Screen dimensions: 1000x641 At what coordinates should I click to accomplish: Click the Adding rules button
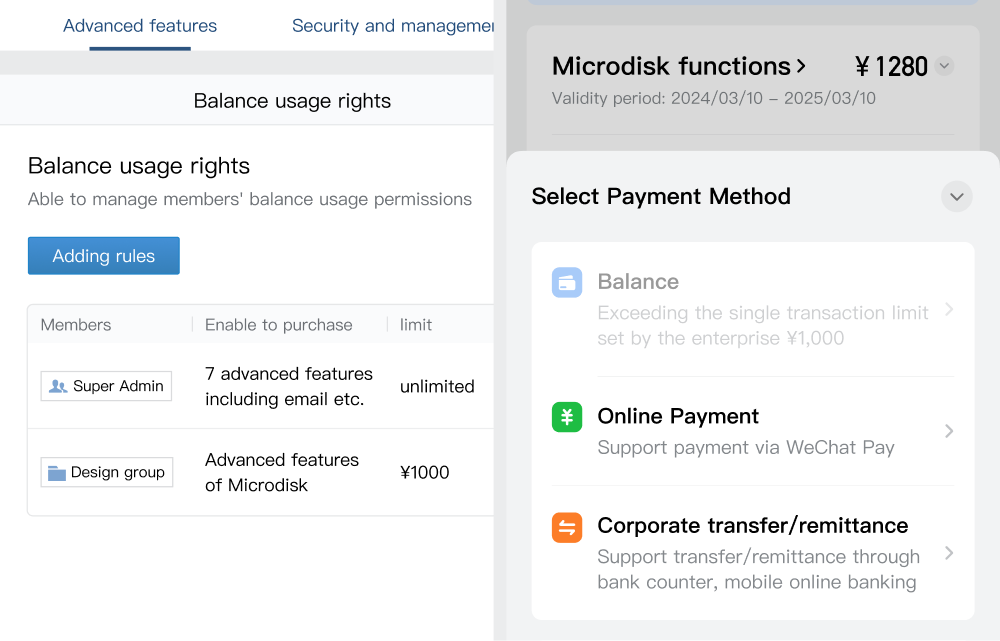(x=104, y=256)
